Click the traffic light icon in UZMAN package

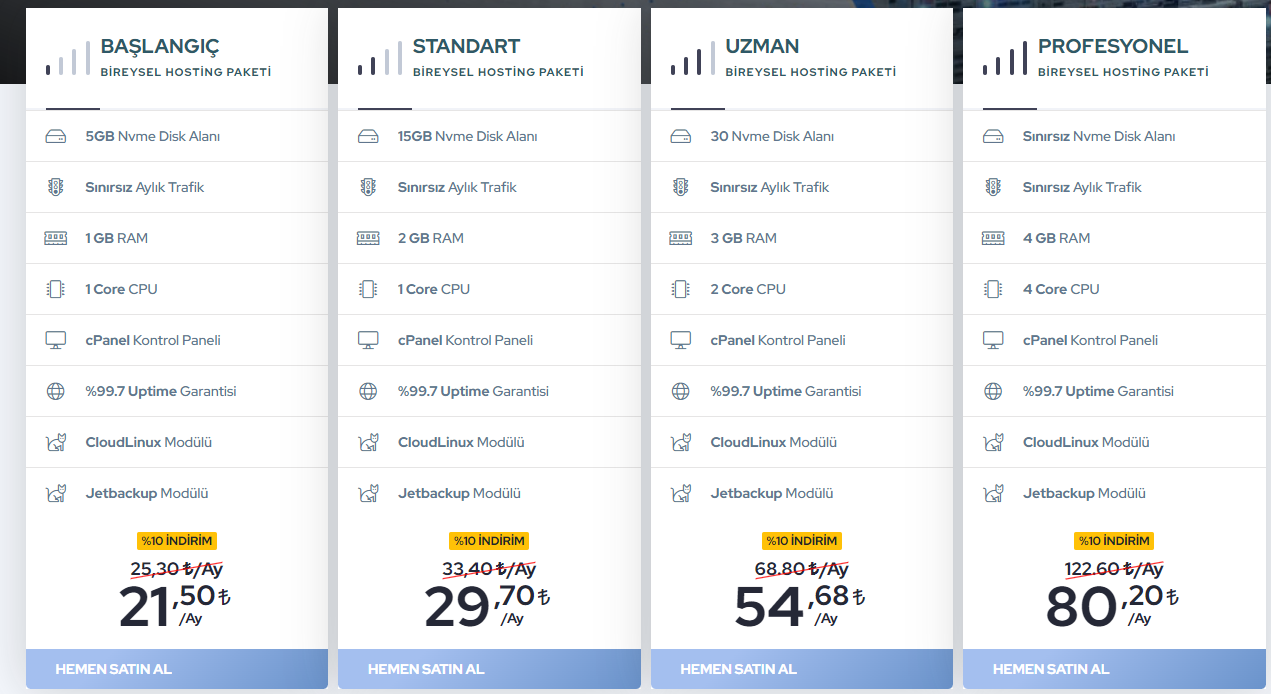click(681, 187)
